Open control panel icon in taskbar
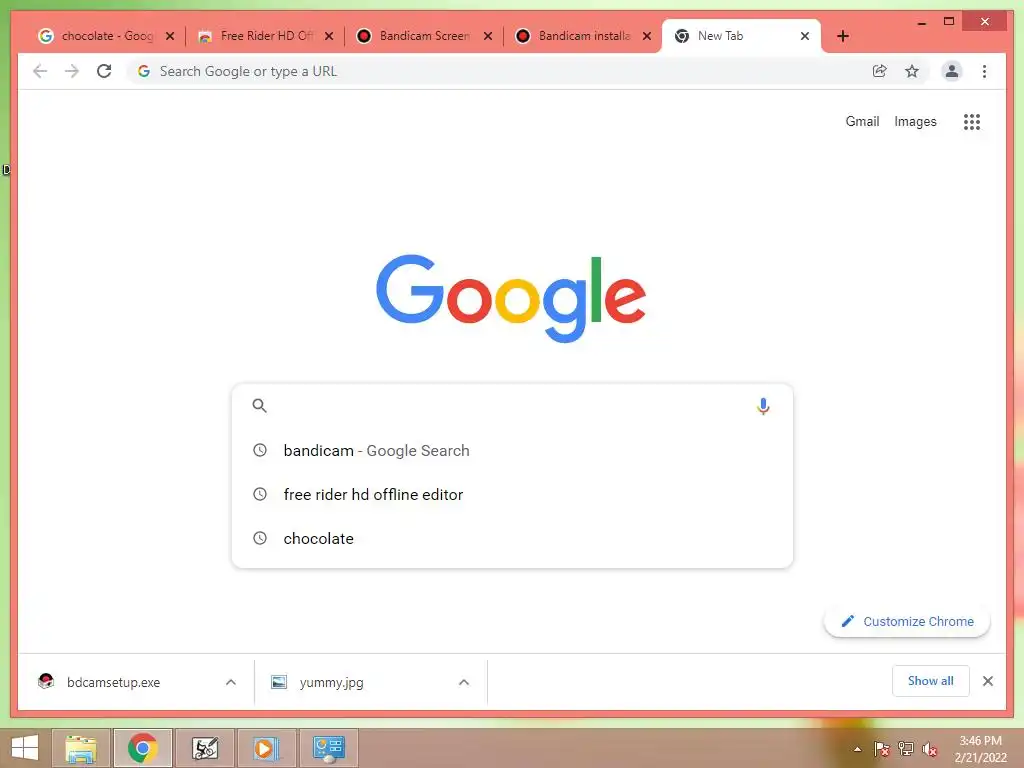The image size is (1024, 768). click(x=328, y=748)
